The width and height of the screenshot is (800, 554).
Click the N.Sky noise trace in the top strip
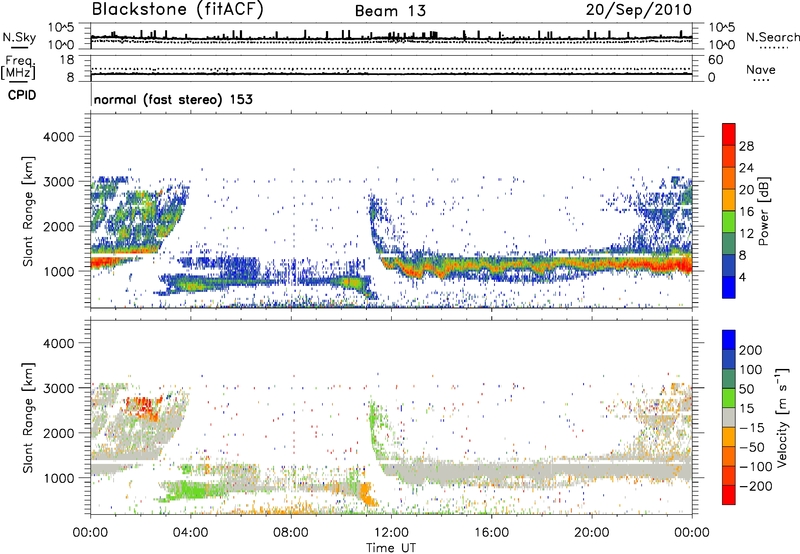tap(391, 37)
